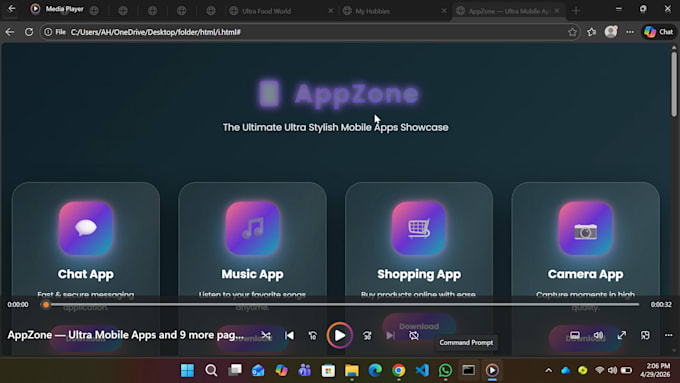Open Command Prompt from the taskbar
Viewport: 680px width, 383px height.
(x=468, y=370)
